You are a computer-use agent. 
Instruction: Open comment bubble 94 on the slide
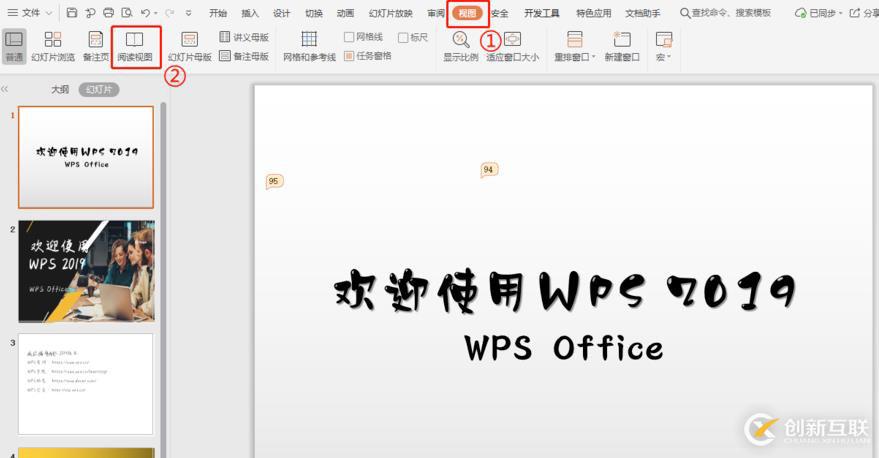click(489, 170)
